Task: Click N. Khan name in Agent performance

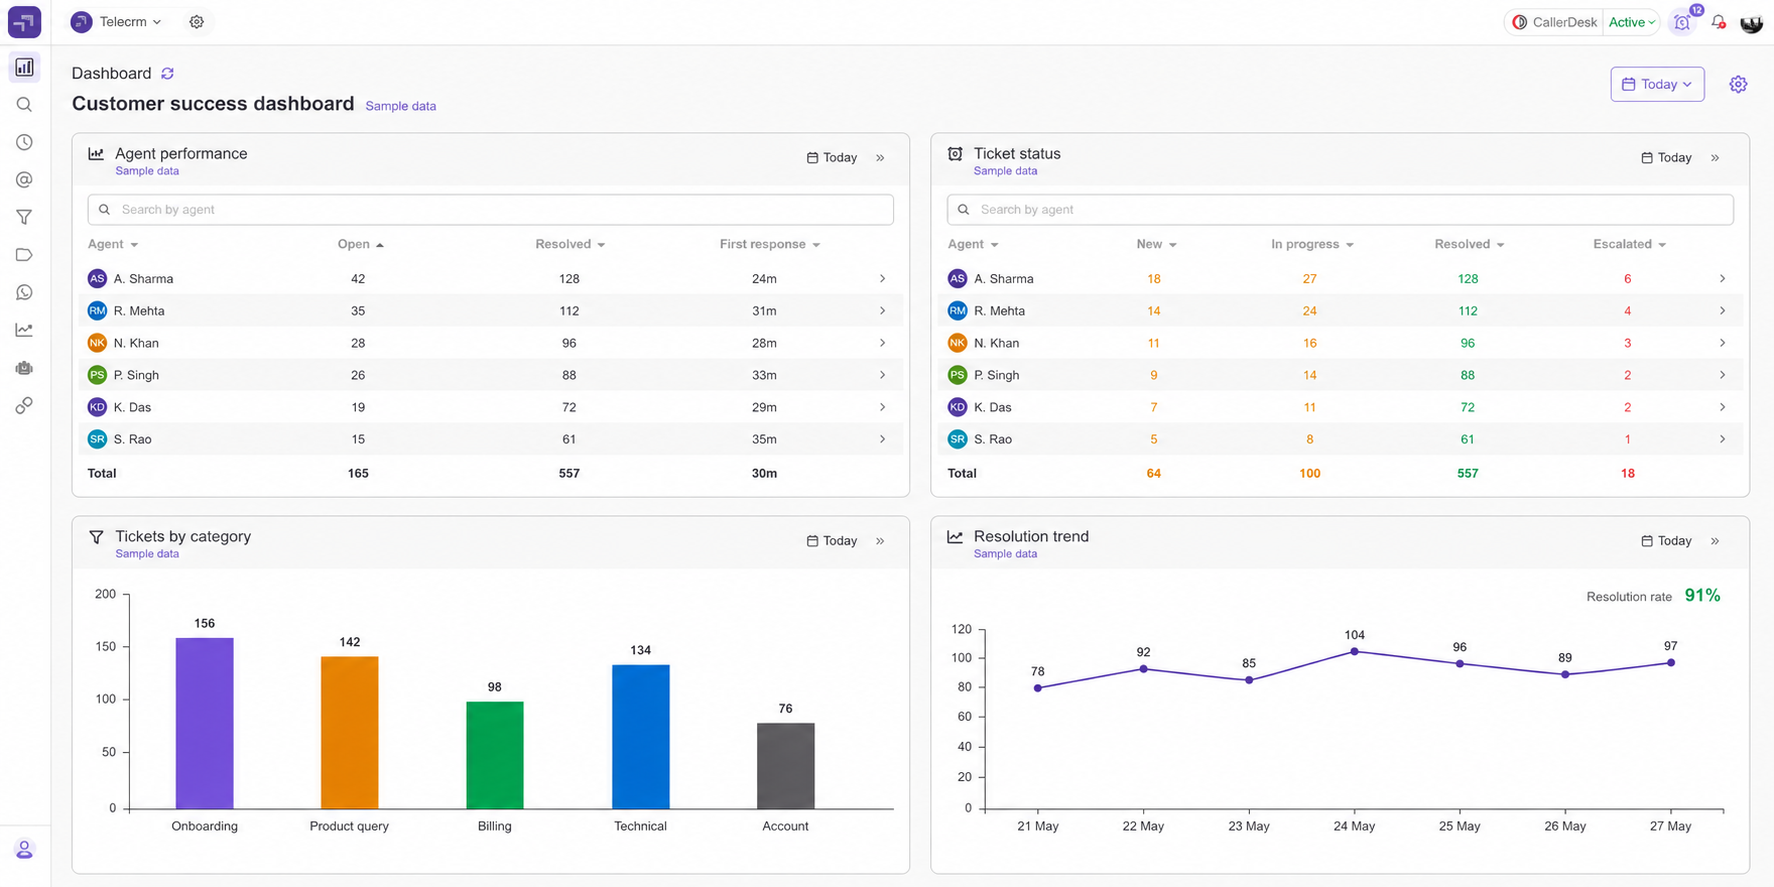Action: 136,343
